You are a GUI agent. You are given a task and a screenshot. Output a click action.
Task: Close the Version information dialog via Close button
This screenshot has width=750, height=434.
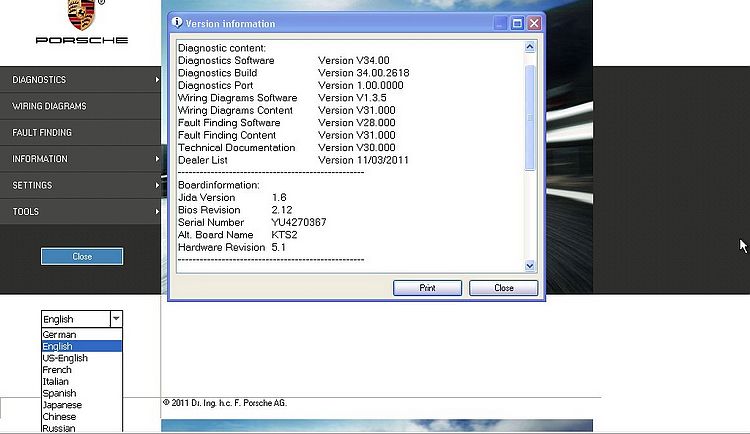(504, 288)
